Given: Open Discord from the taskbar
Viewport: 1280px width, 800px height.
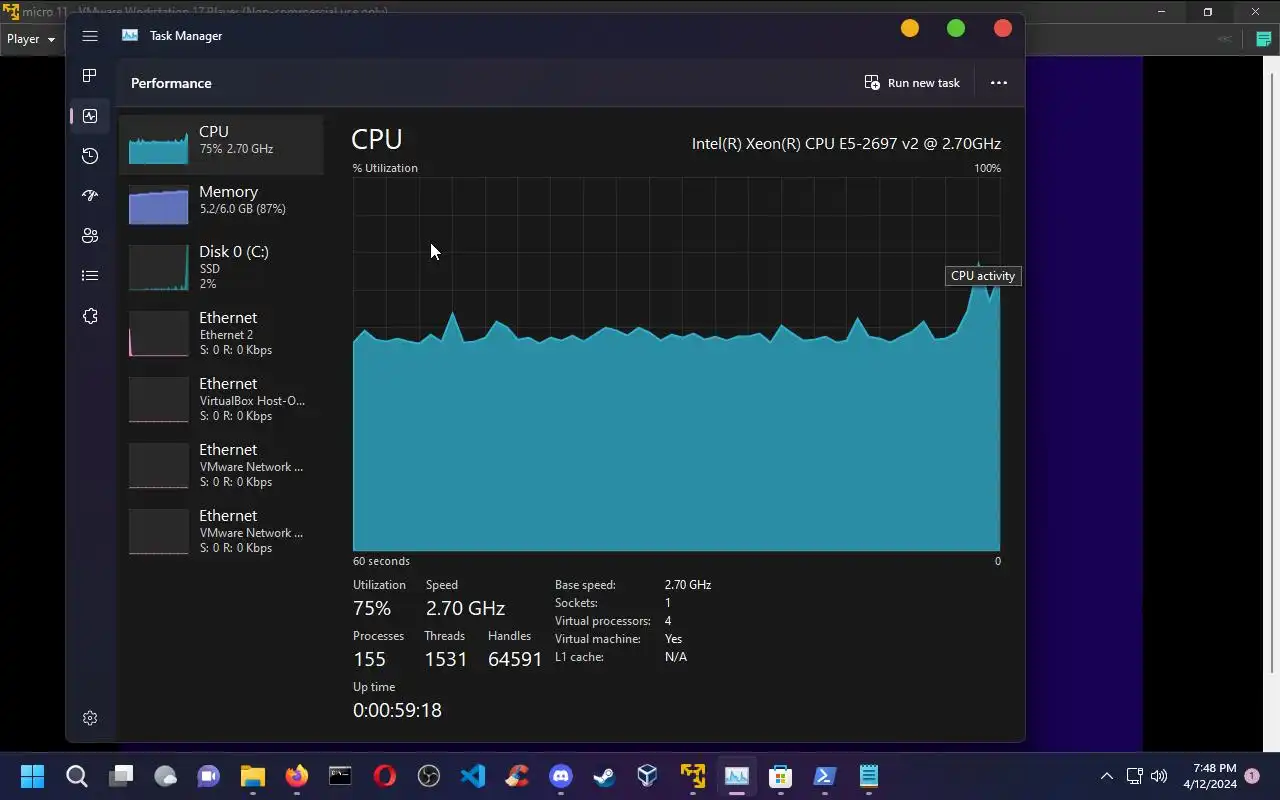Looking at the screenshot, I should (x=561, y=776).
